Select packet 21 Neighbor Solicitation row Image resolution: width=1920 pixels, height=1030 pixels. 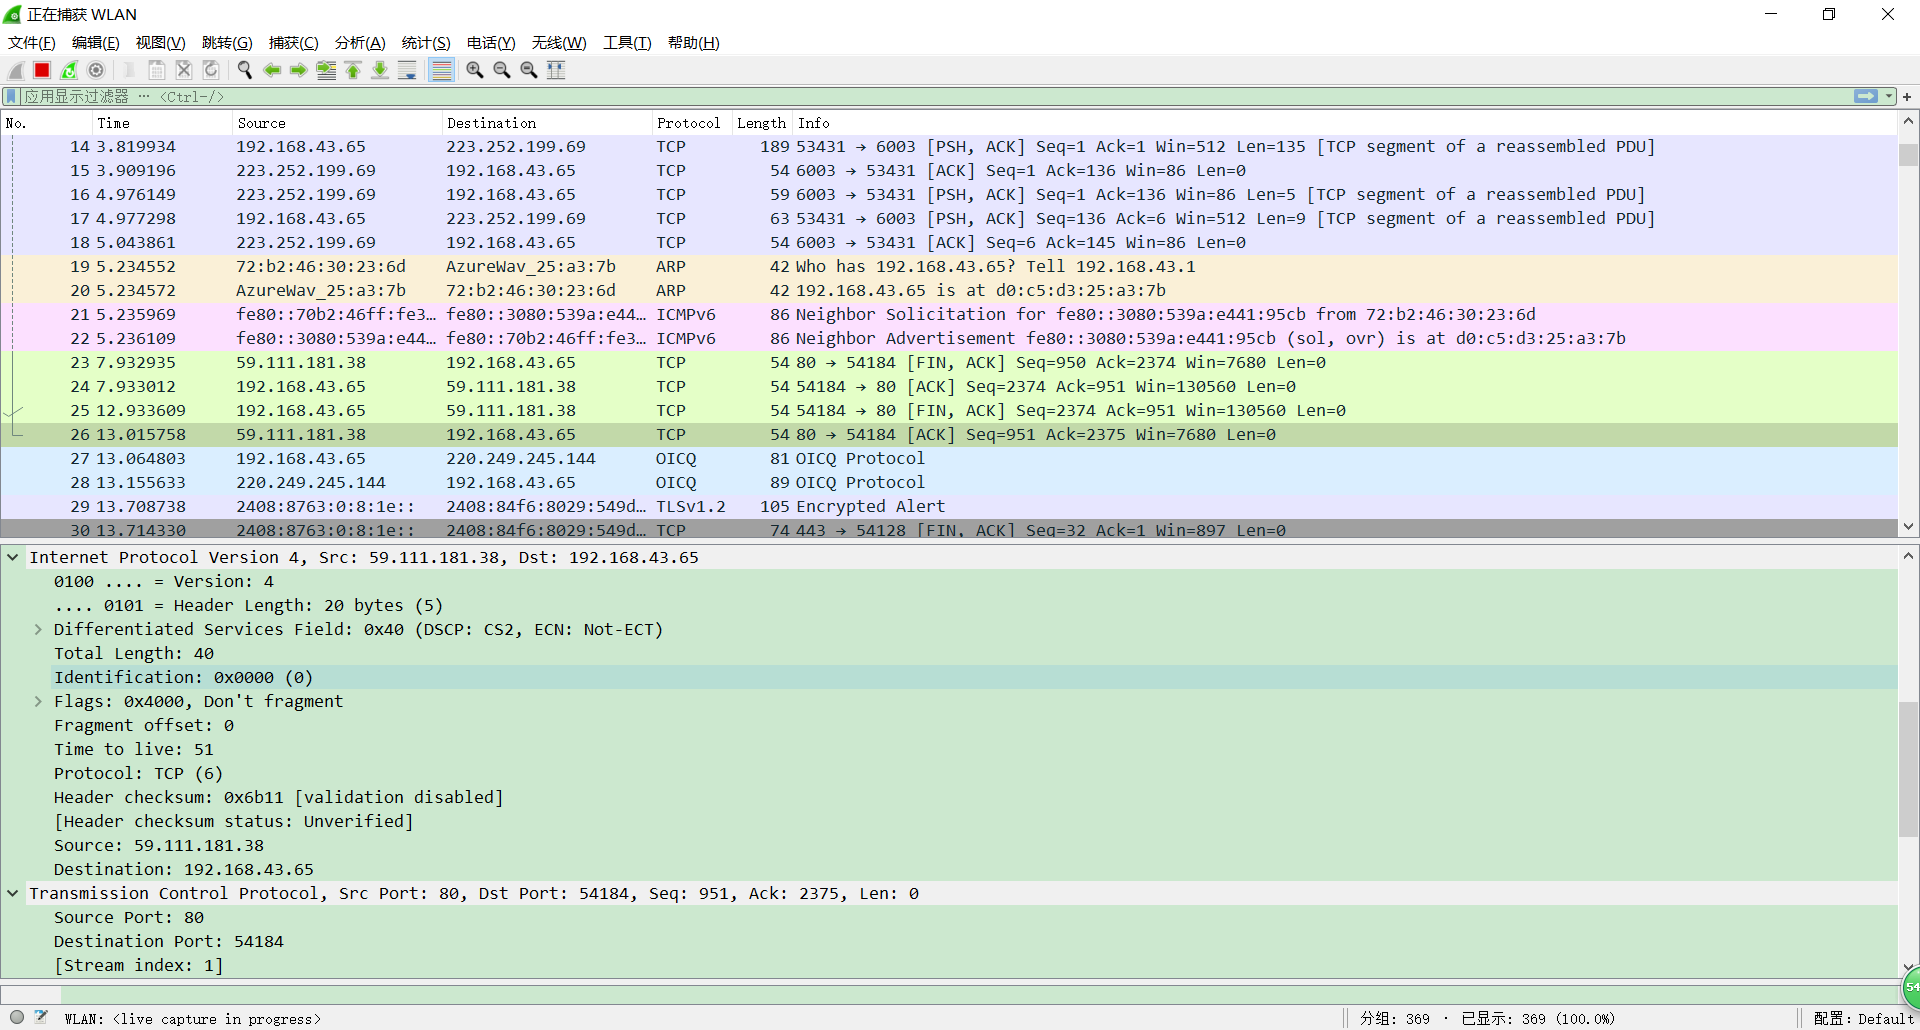tap(949, 314)
